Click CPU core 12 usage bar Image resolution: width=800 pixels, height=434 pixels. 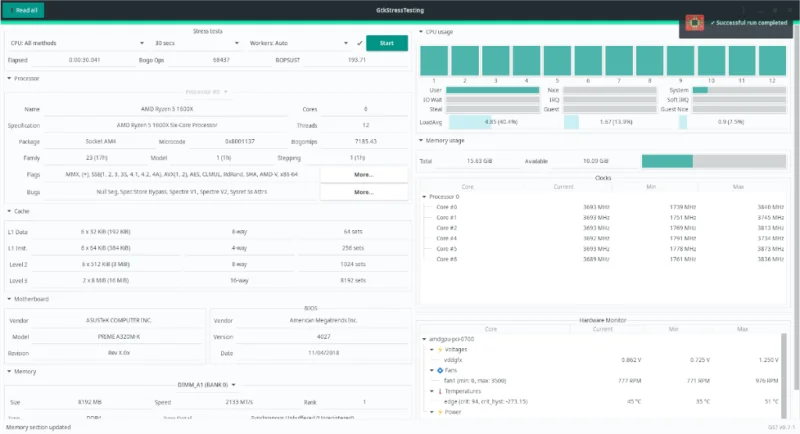772,61
